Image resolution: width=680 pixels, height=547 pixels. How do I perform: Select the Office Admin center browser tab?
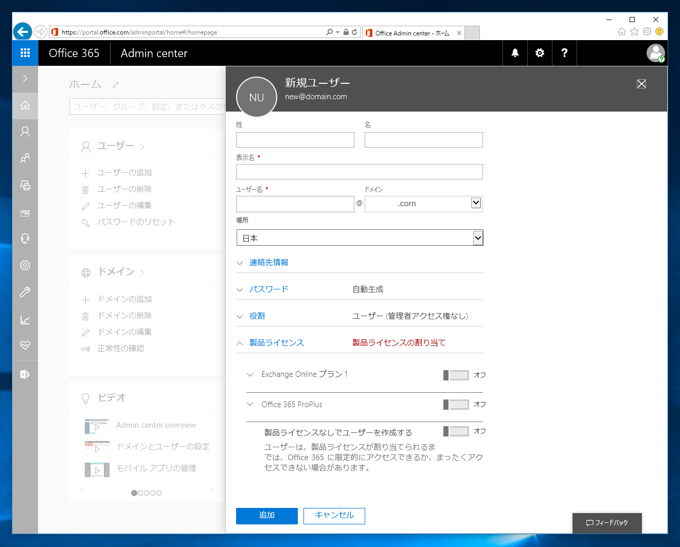(x=413, y=33)
